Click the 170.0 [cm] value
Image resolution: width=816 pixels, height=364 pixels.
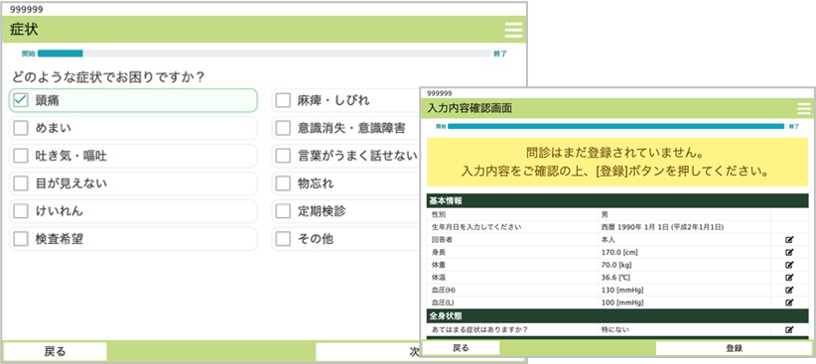tap(619, 252)
